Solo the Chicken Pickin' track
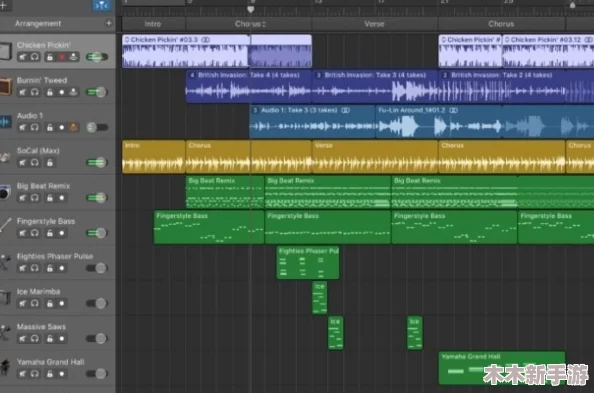Screen dimensions: 594x393 34,57
